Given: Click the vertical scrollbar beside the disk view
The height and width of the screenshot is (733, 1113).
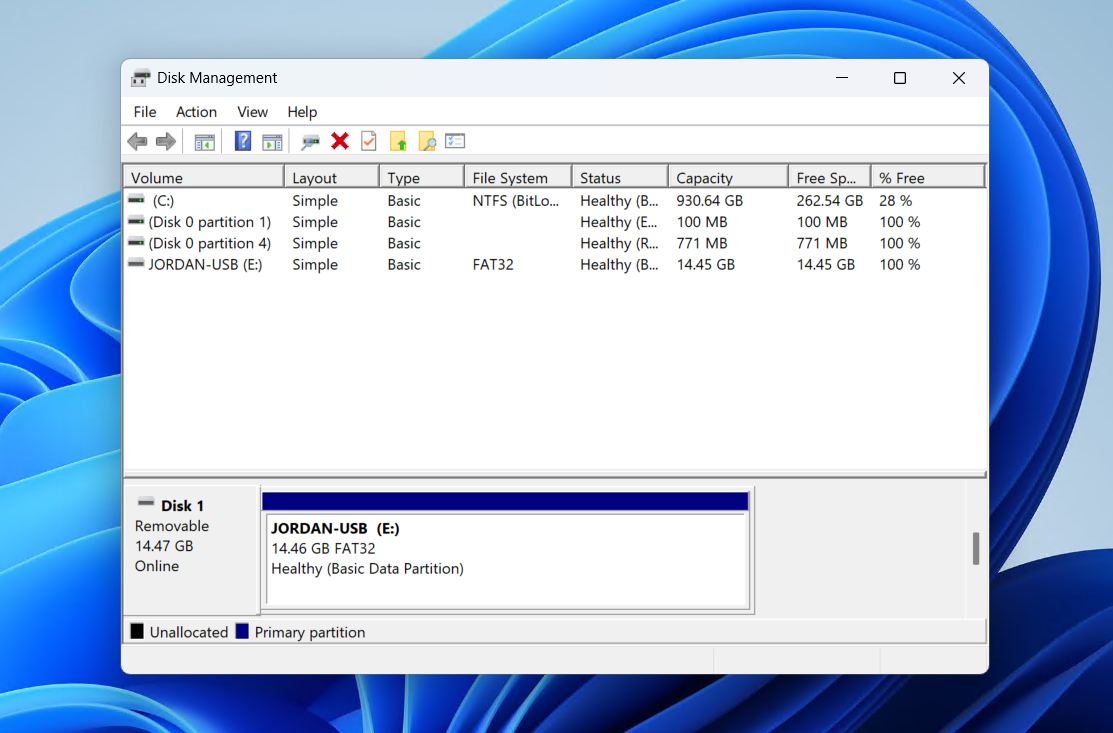Looking at the screenshot, I should point(975,545).
